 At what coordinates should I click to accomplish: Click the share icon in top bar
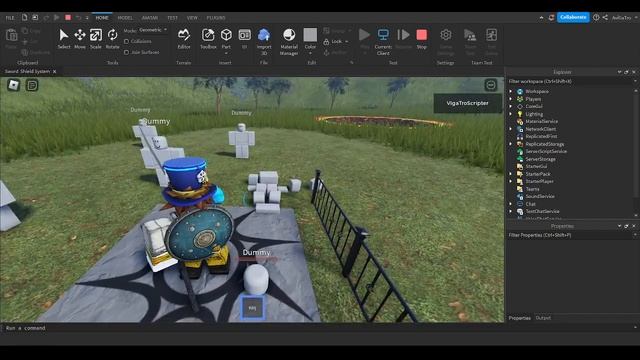pos(605,18)
